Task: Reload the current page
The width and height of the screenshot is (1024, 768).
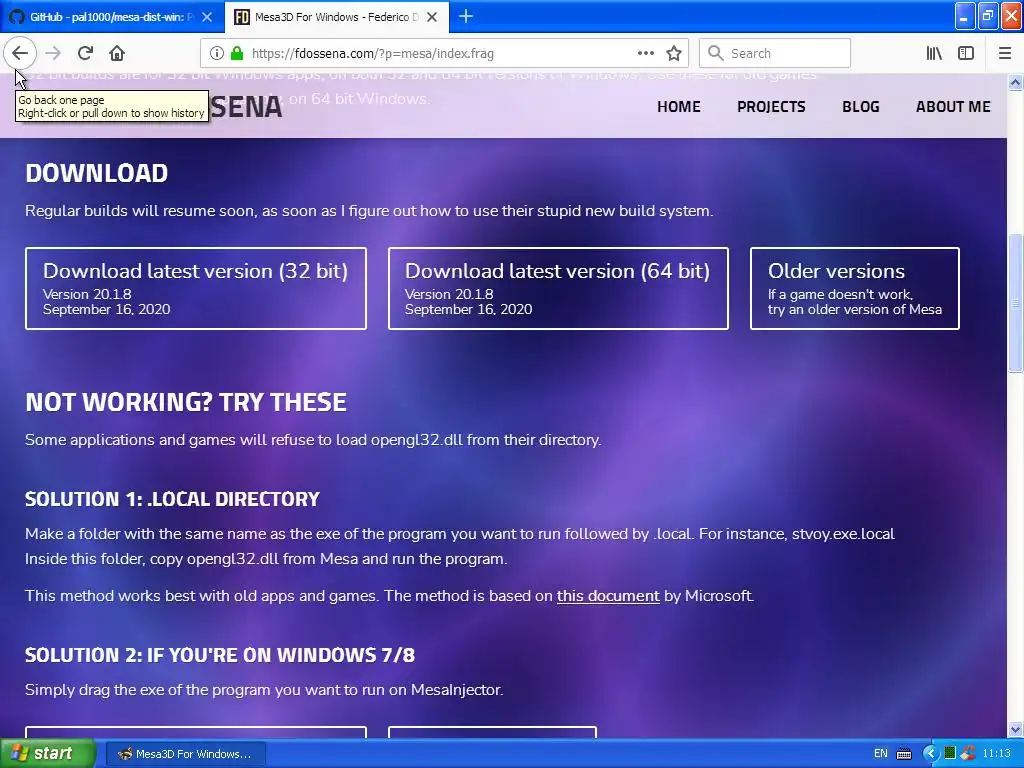Action: (85, 53)
